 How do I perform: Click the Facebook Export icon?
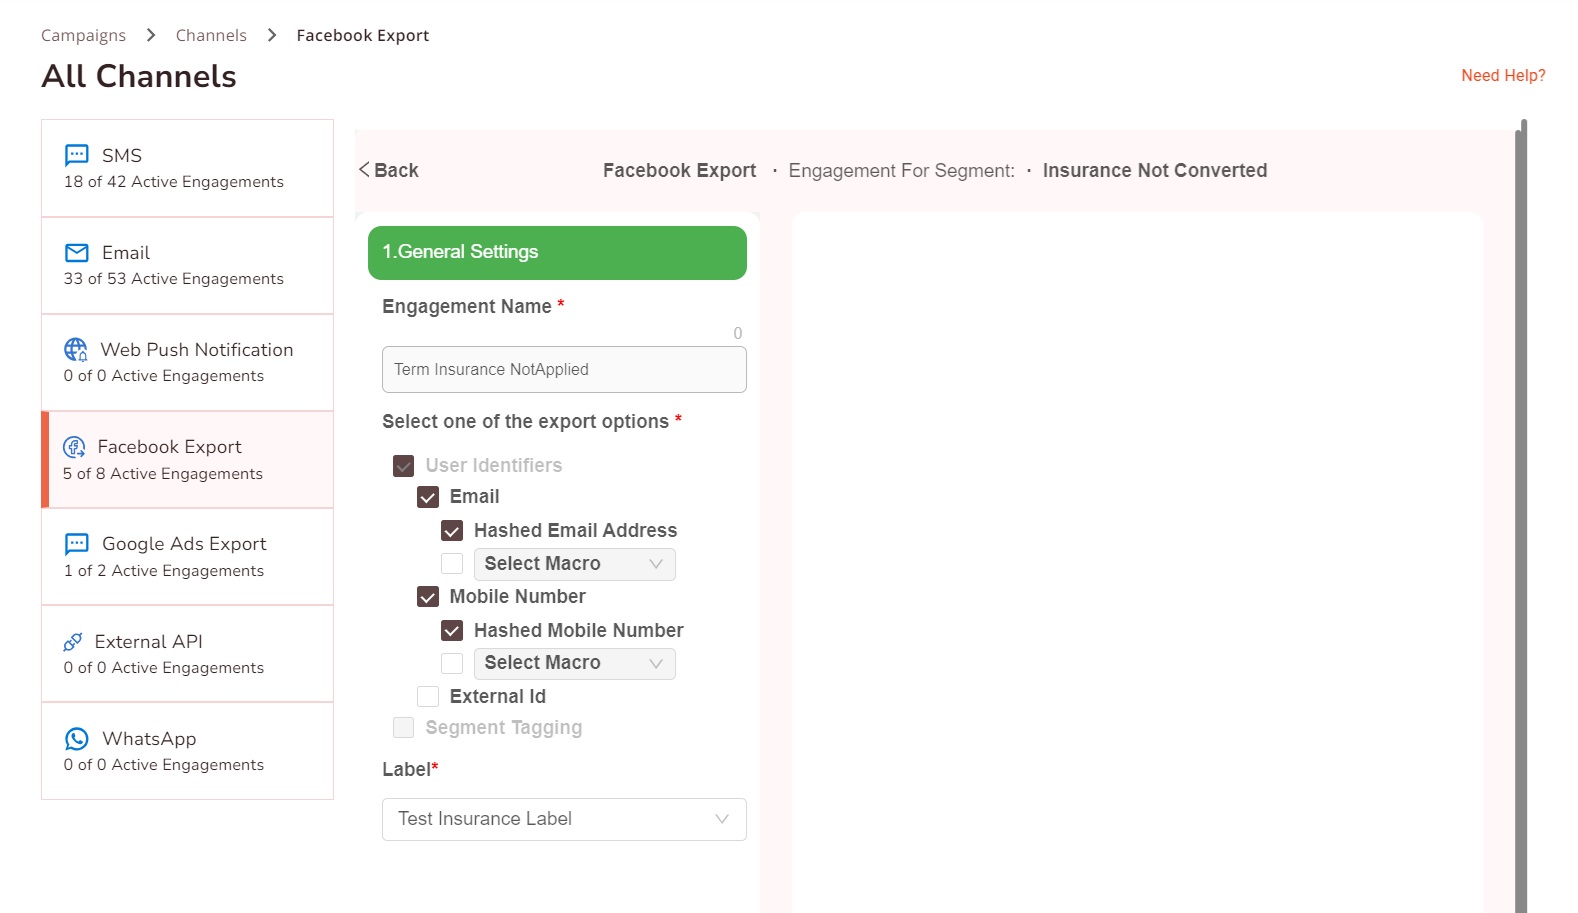pyautogui.click(x=75, y=447)
